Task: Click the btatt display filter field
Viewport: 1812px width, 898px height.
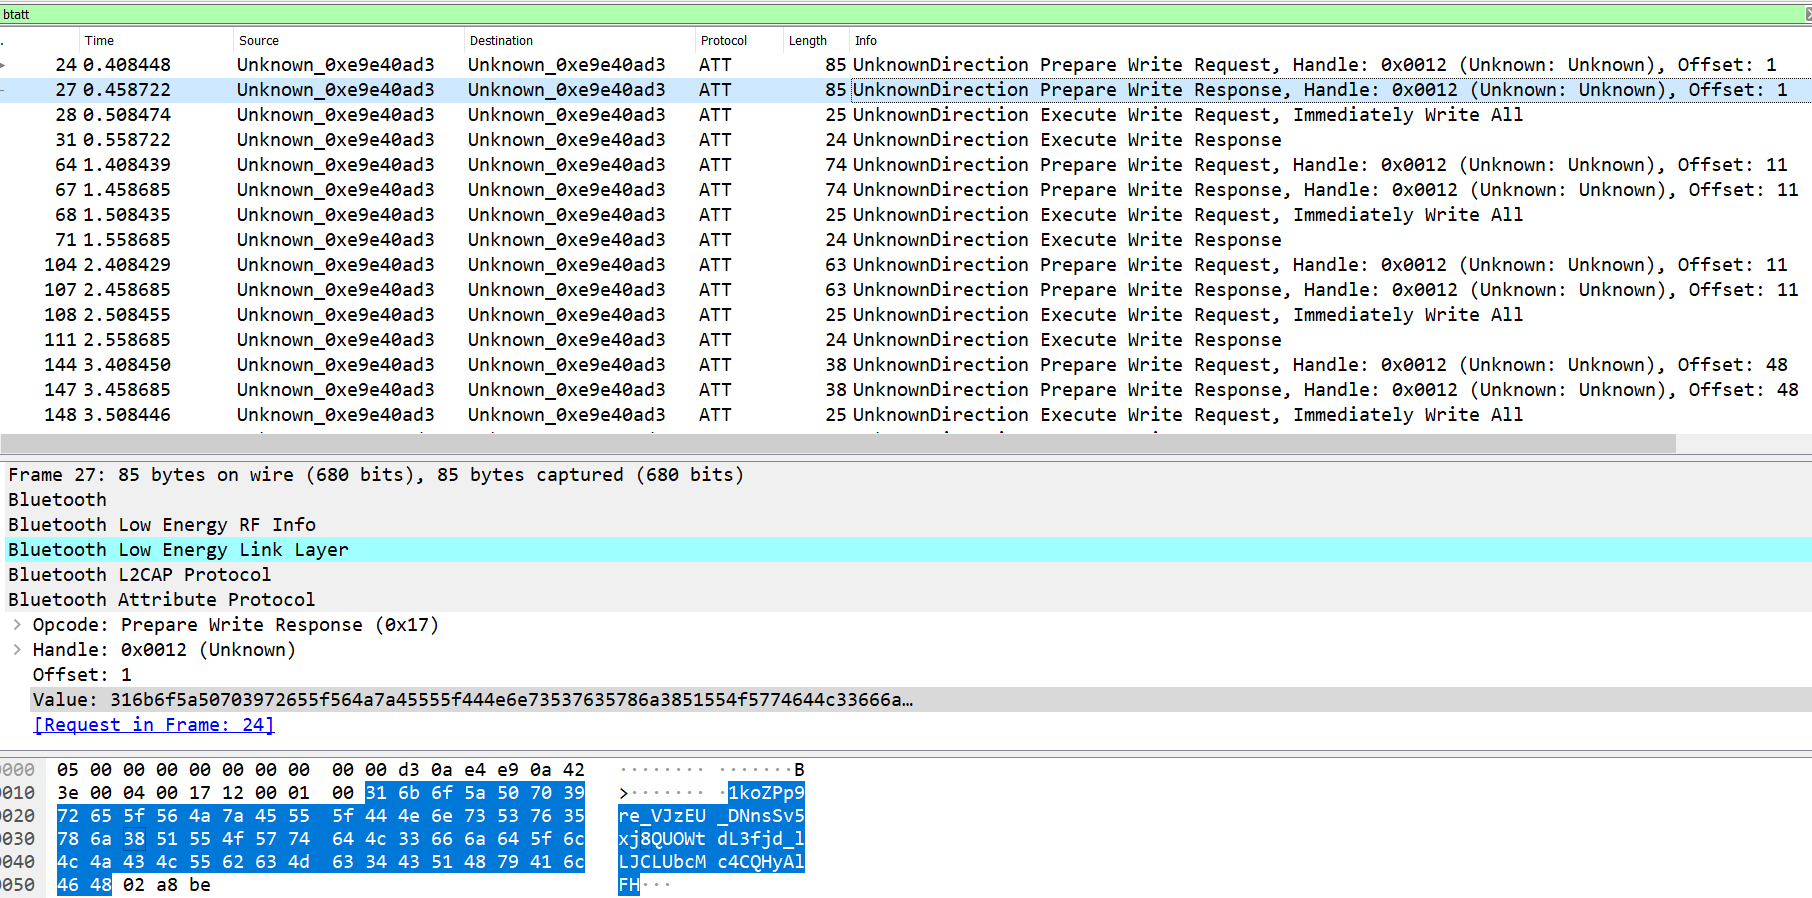Action: coord(900,14)
